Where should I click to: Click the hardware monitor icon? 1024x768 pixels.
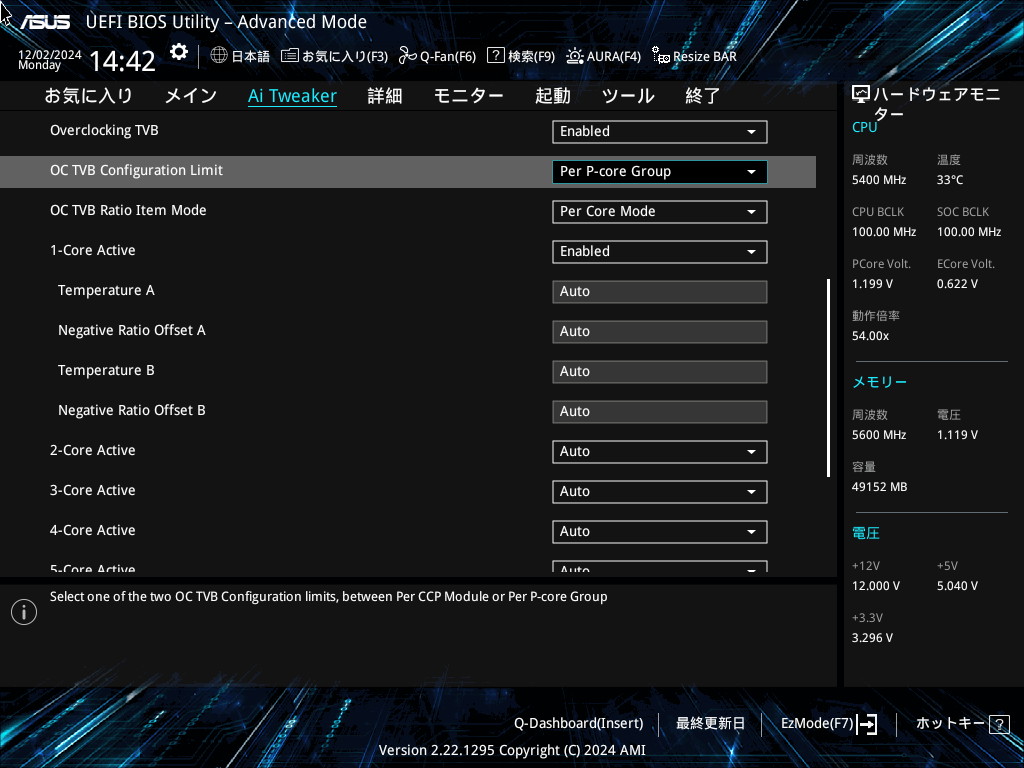point(861,95)
